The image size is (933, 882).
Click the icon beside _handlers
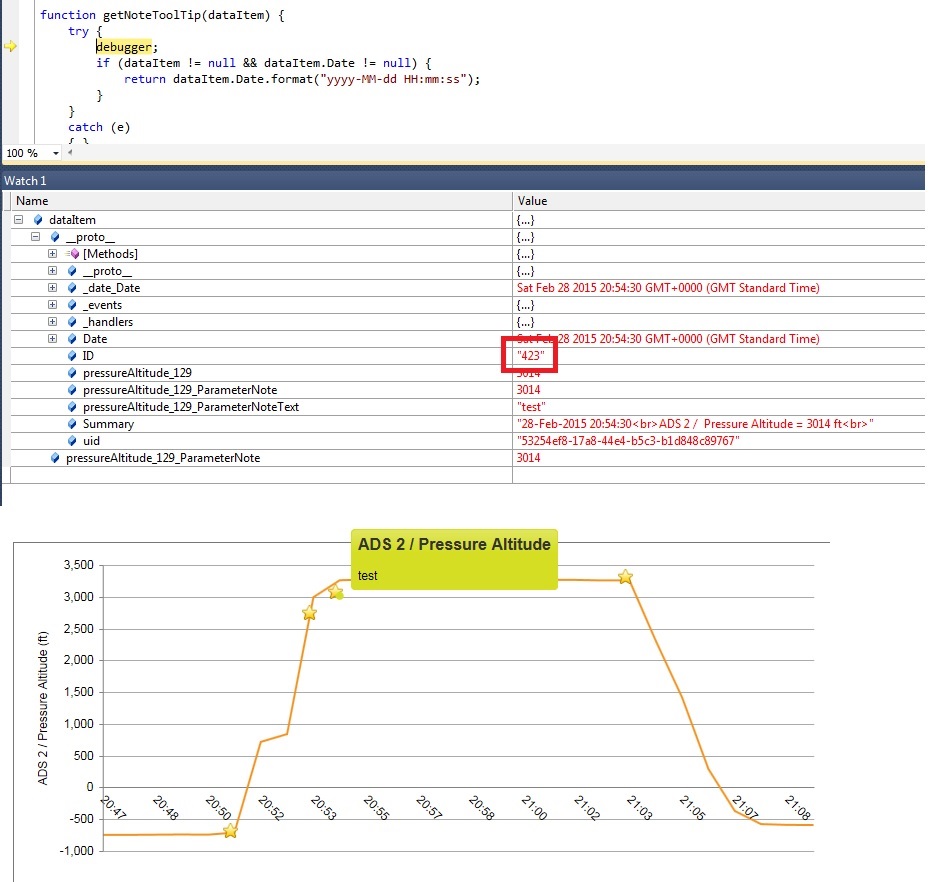(72, 322)
